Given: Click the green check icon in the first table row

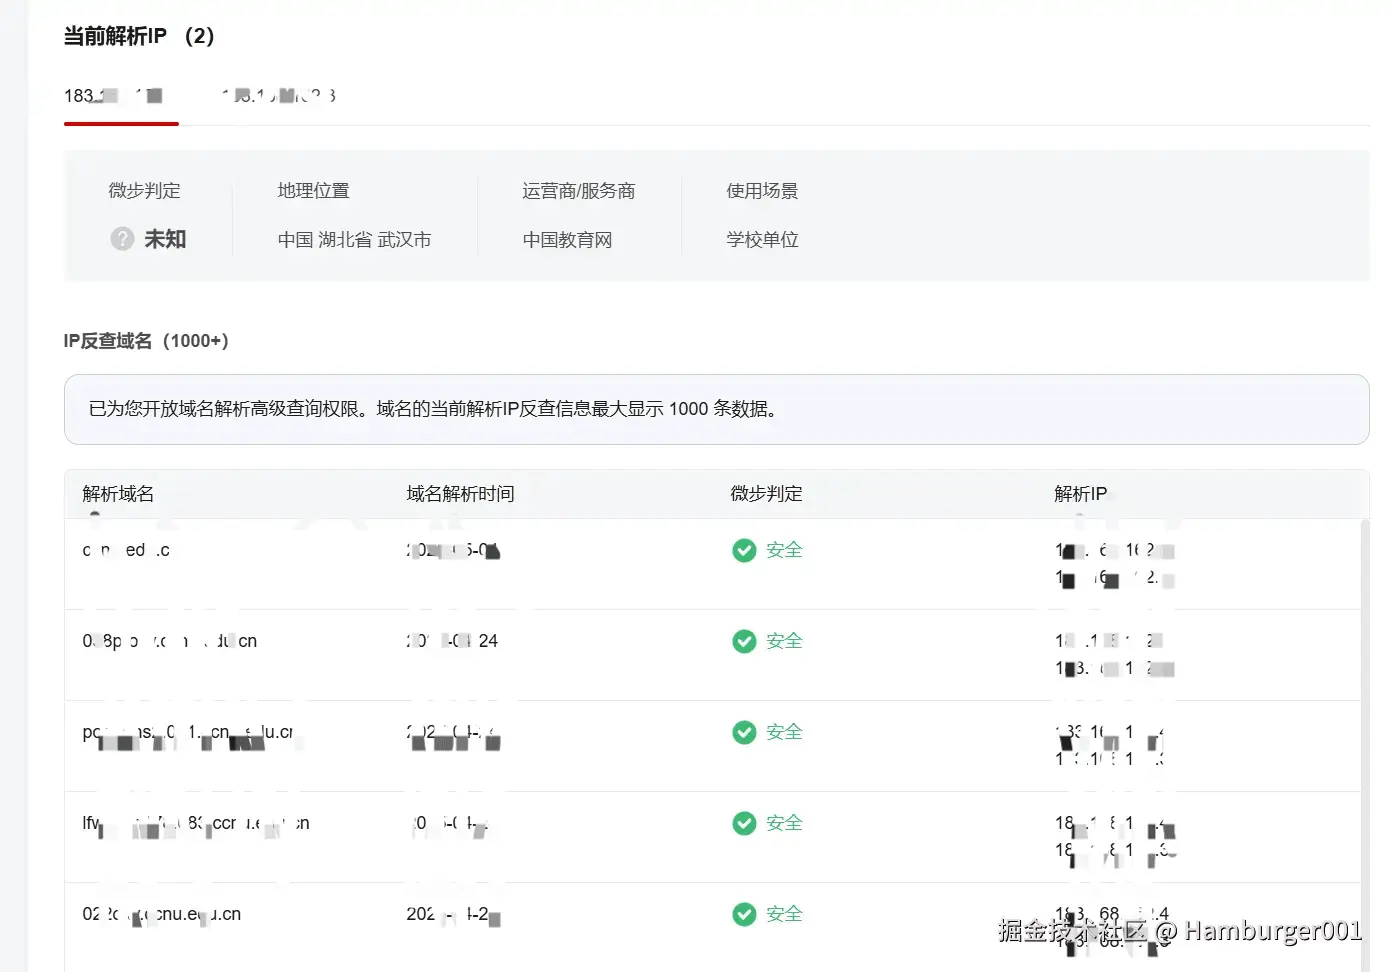Looking at the screenshot, I should pyautogui.click(x=744, y=550).
